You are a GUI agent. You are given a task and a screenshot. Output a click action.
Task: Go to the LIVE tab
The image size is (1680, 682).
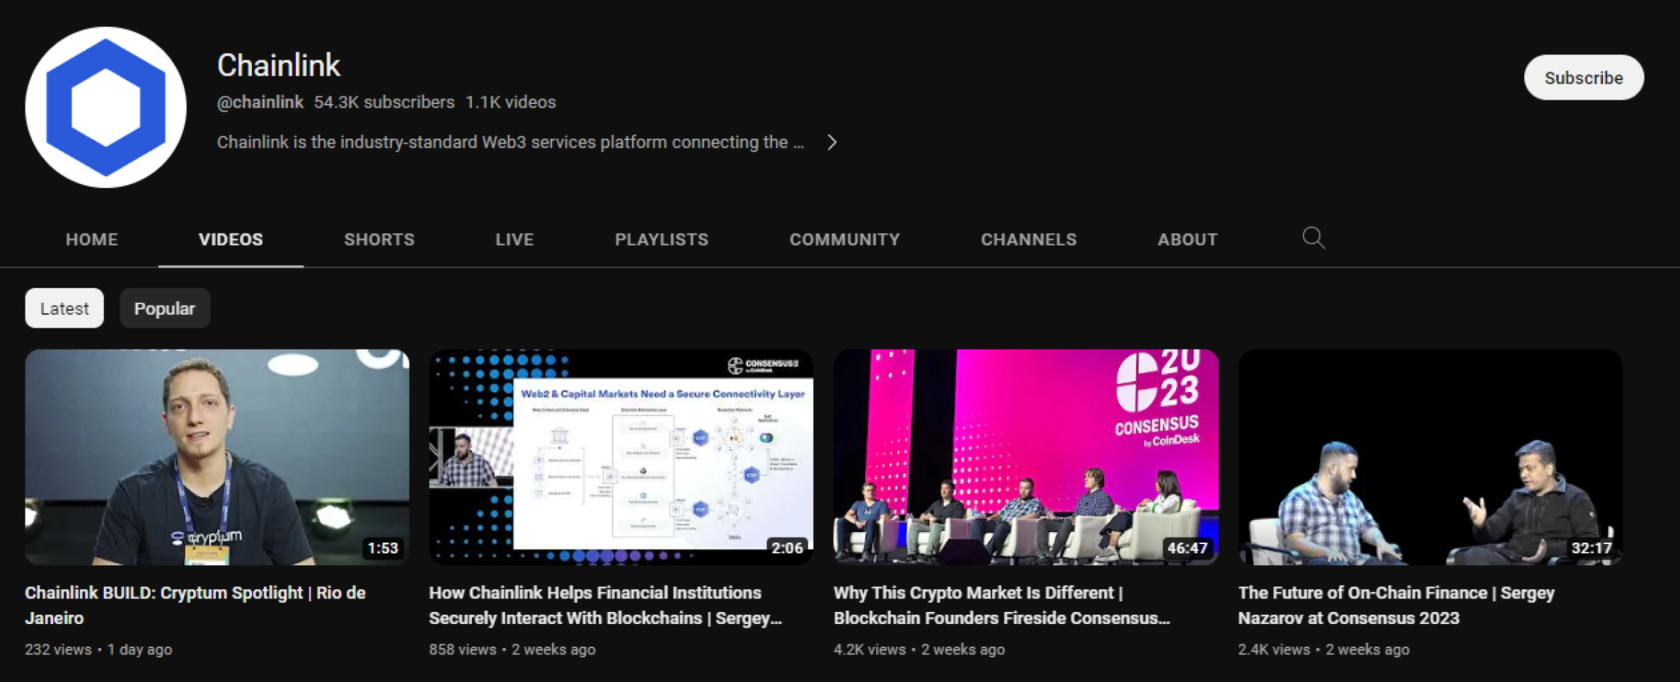pos(515,240)
